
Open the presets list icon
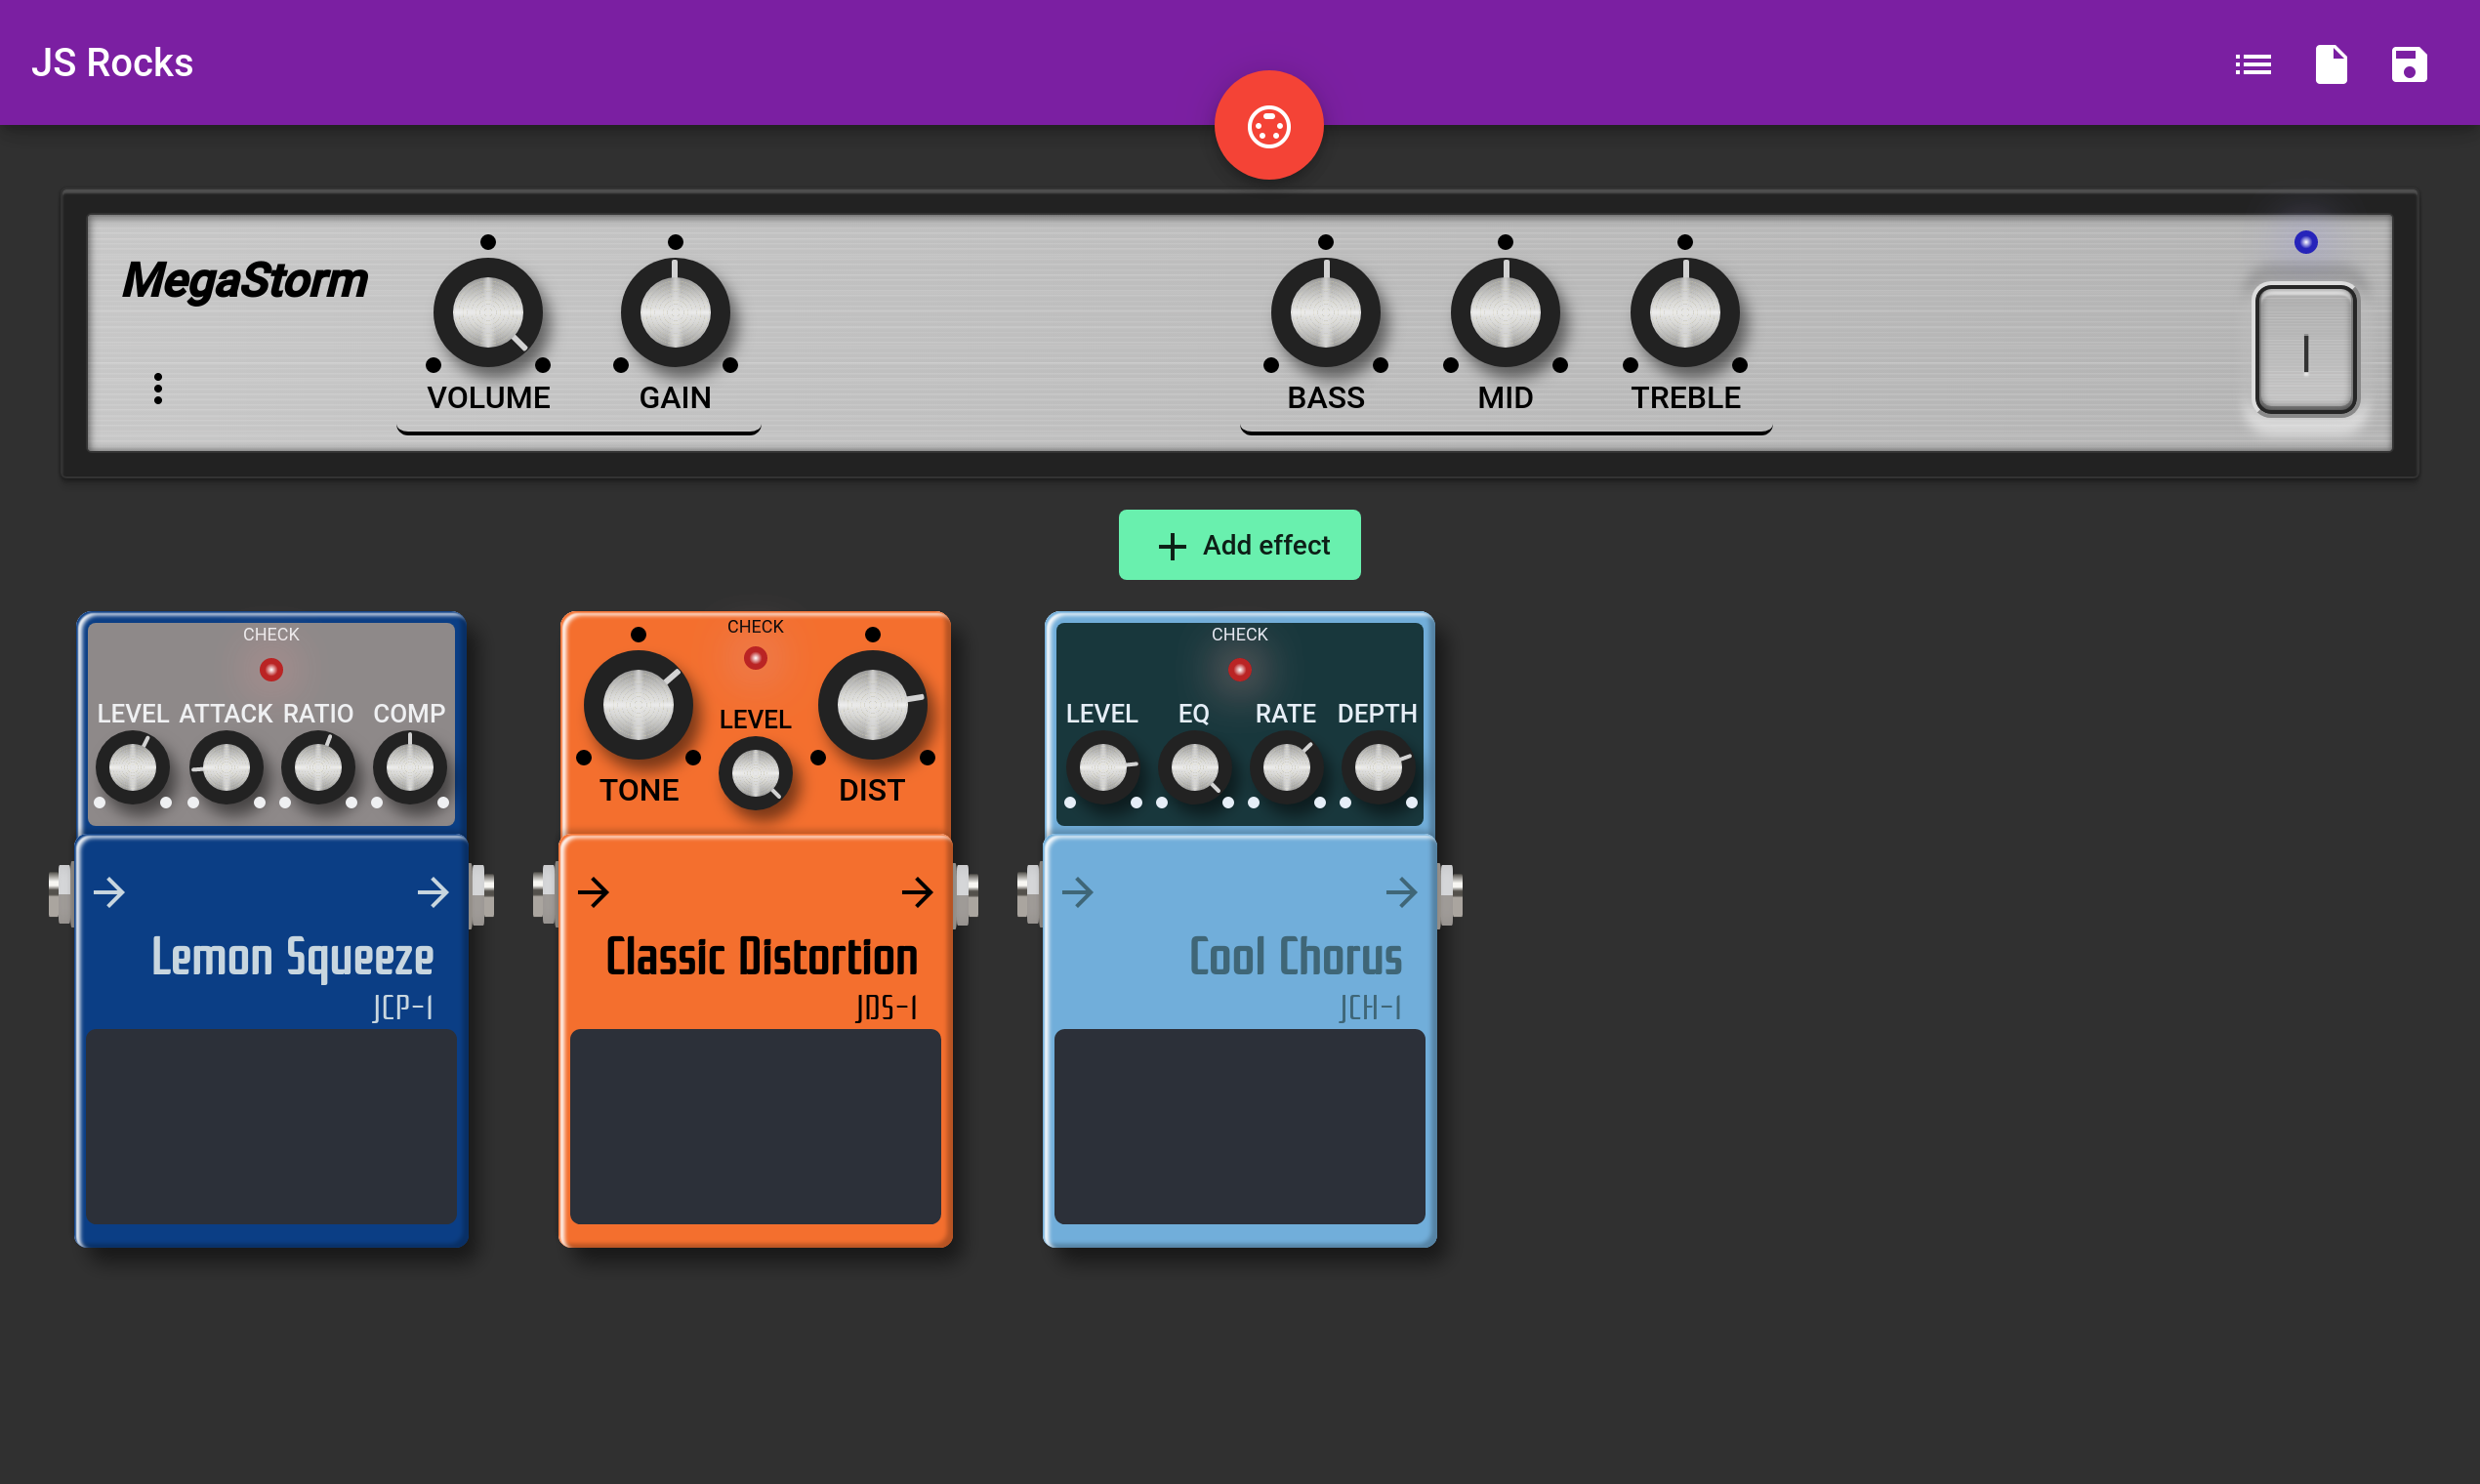[x=2253, y=65]
